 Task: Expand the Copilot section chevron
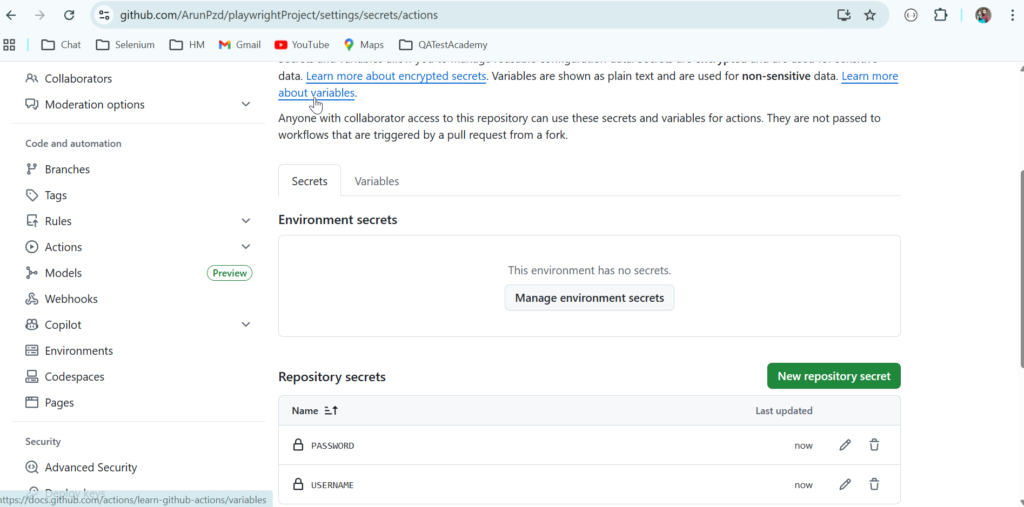[246, 325]
